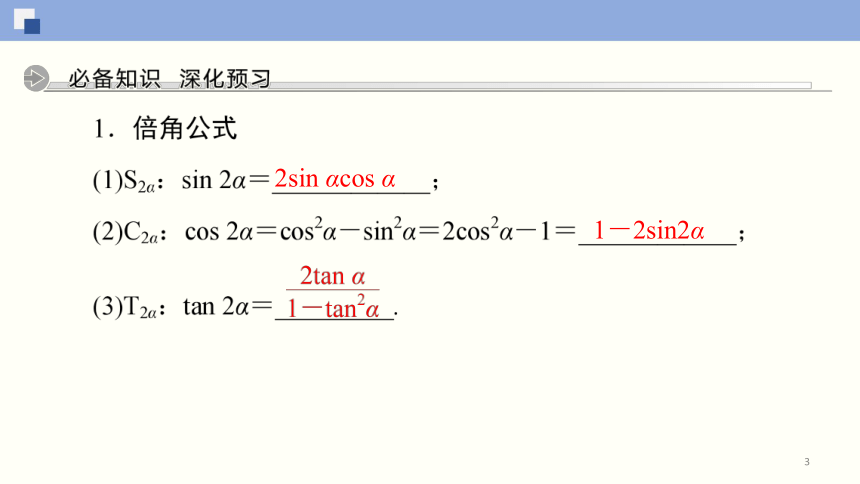Screen dimensions: 860x484
Task: Click the blue header banner
Action: click(430, 20)
